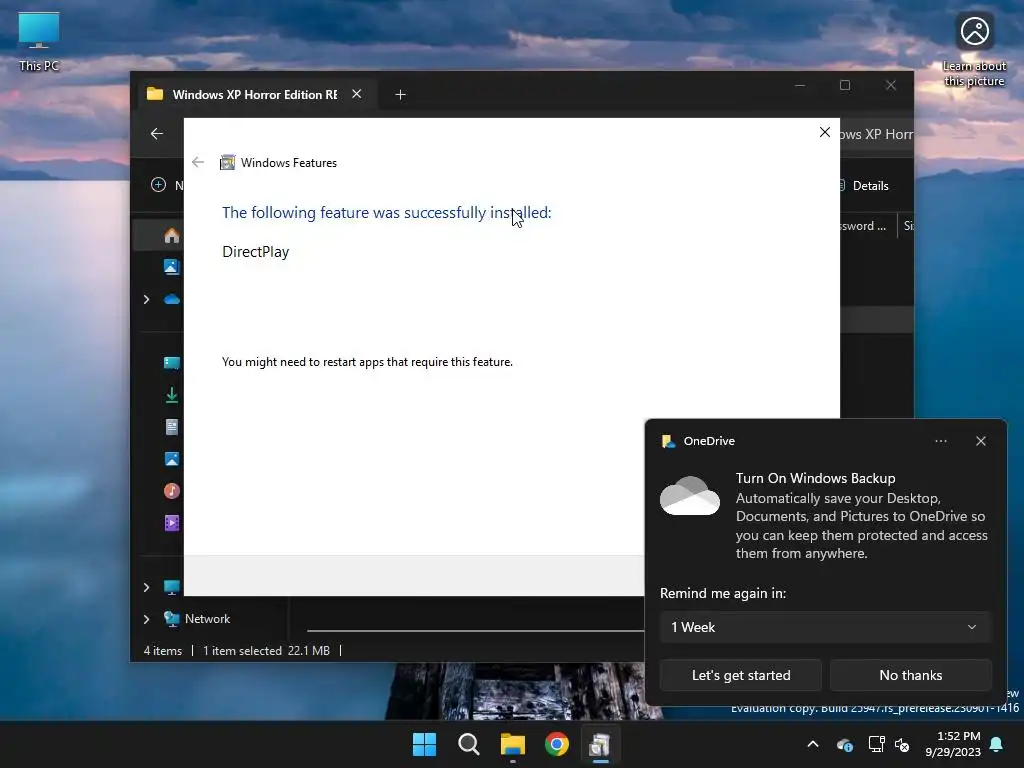Click Details button in Explorer
The height and width of the screenshot is (768, 1024).
(864, 185)
